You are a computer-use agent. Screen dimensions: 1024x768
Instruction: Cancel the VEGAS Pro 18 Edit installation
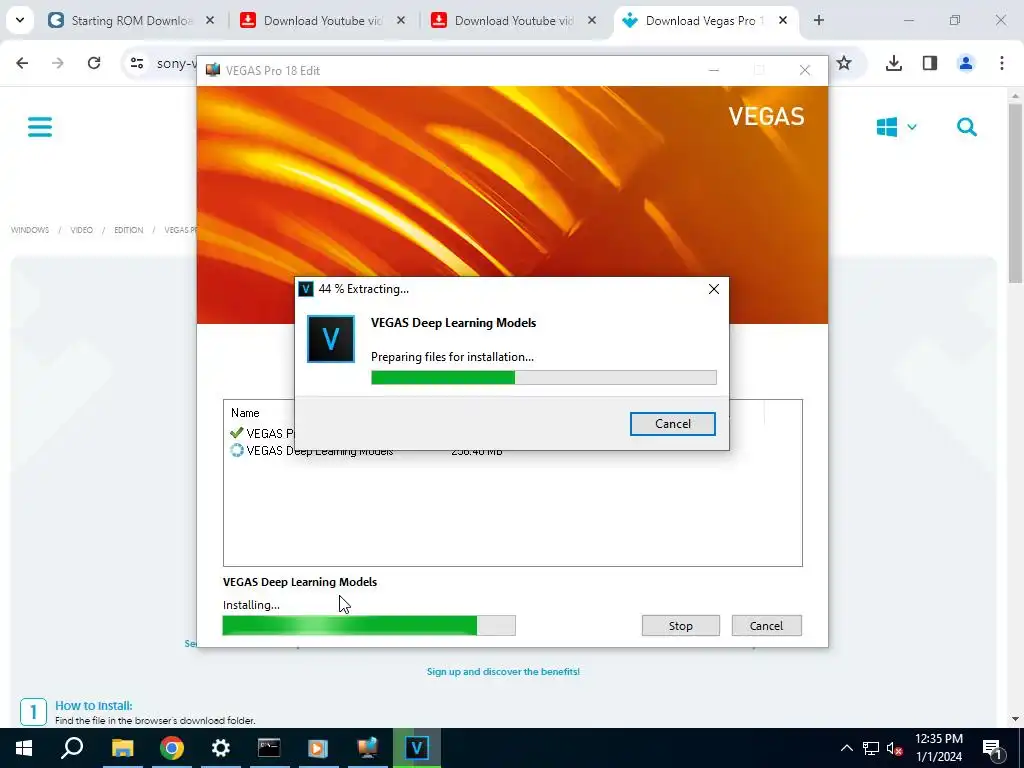(x=766, y=626)
